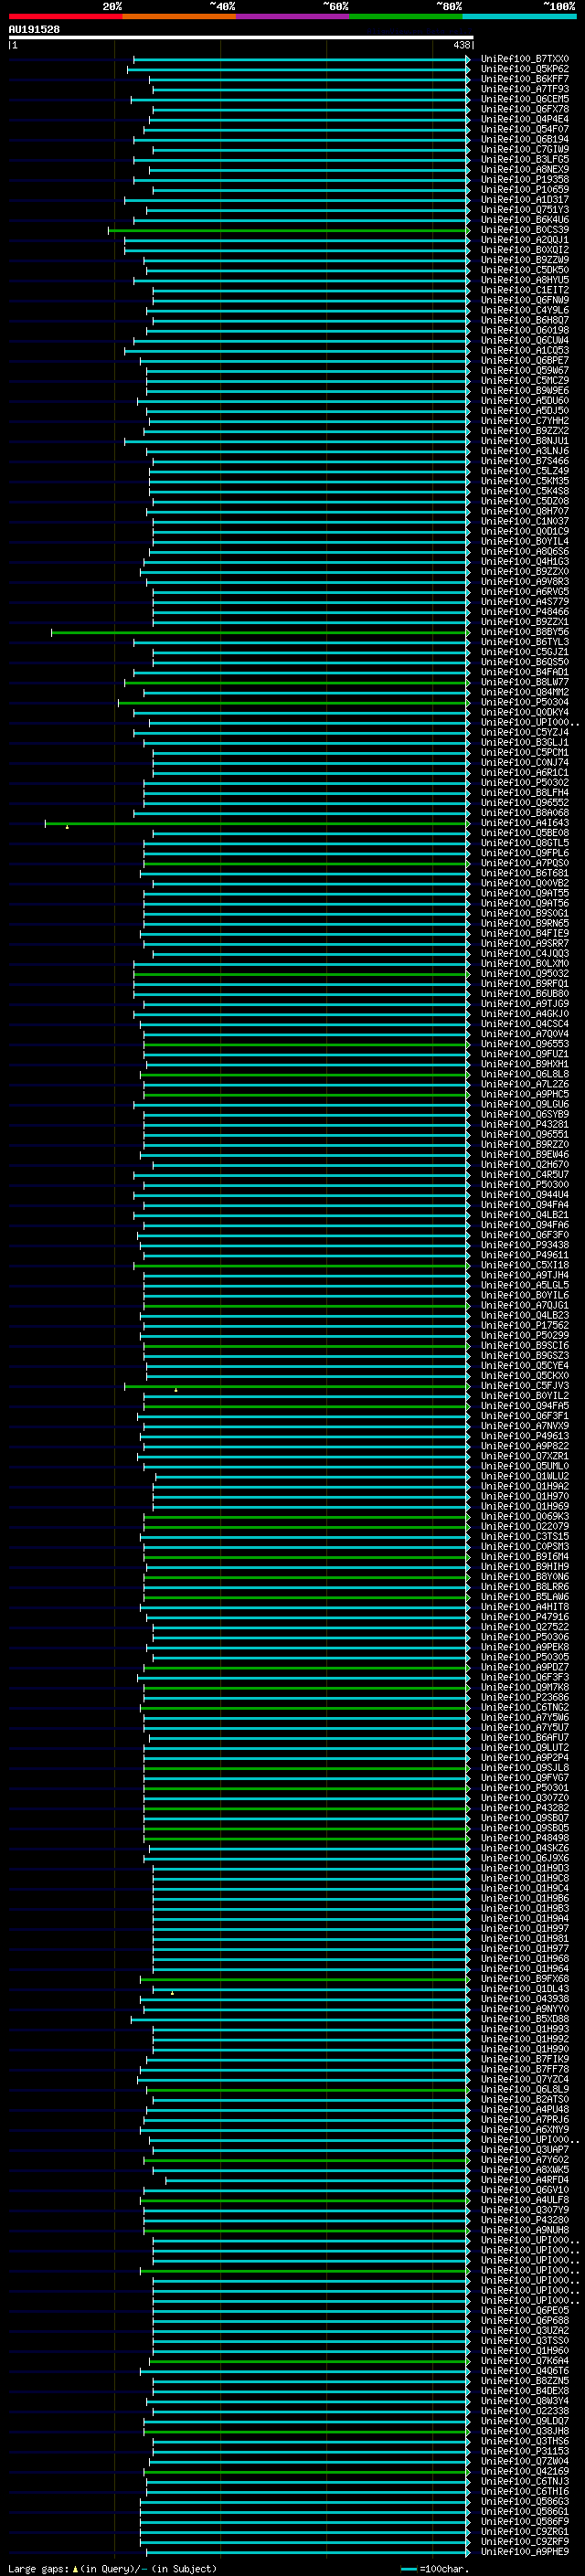This screenshot has height=2576, width=585.
Task: Select label UniRef100_B8LW77
Action: [525, 682]
